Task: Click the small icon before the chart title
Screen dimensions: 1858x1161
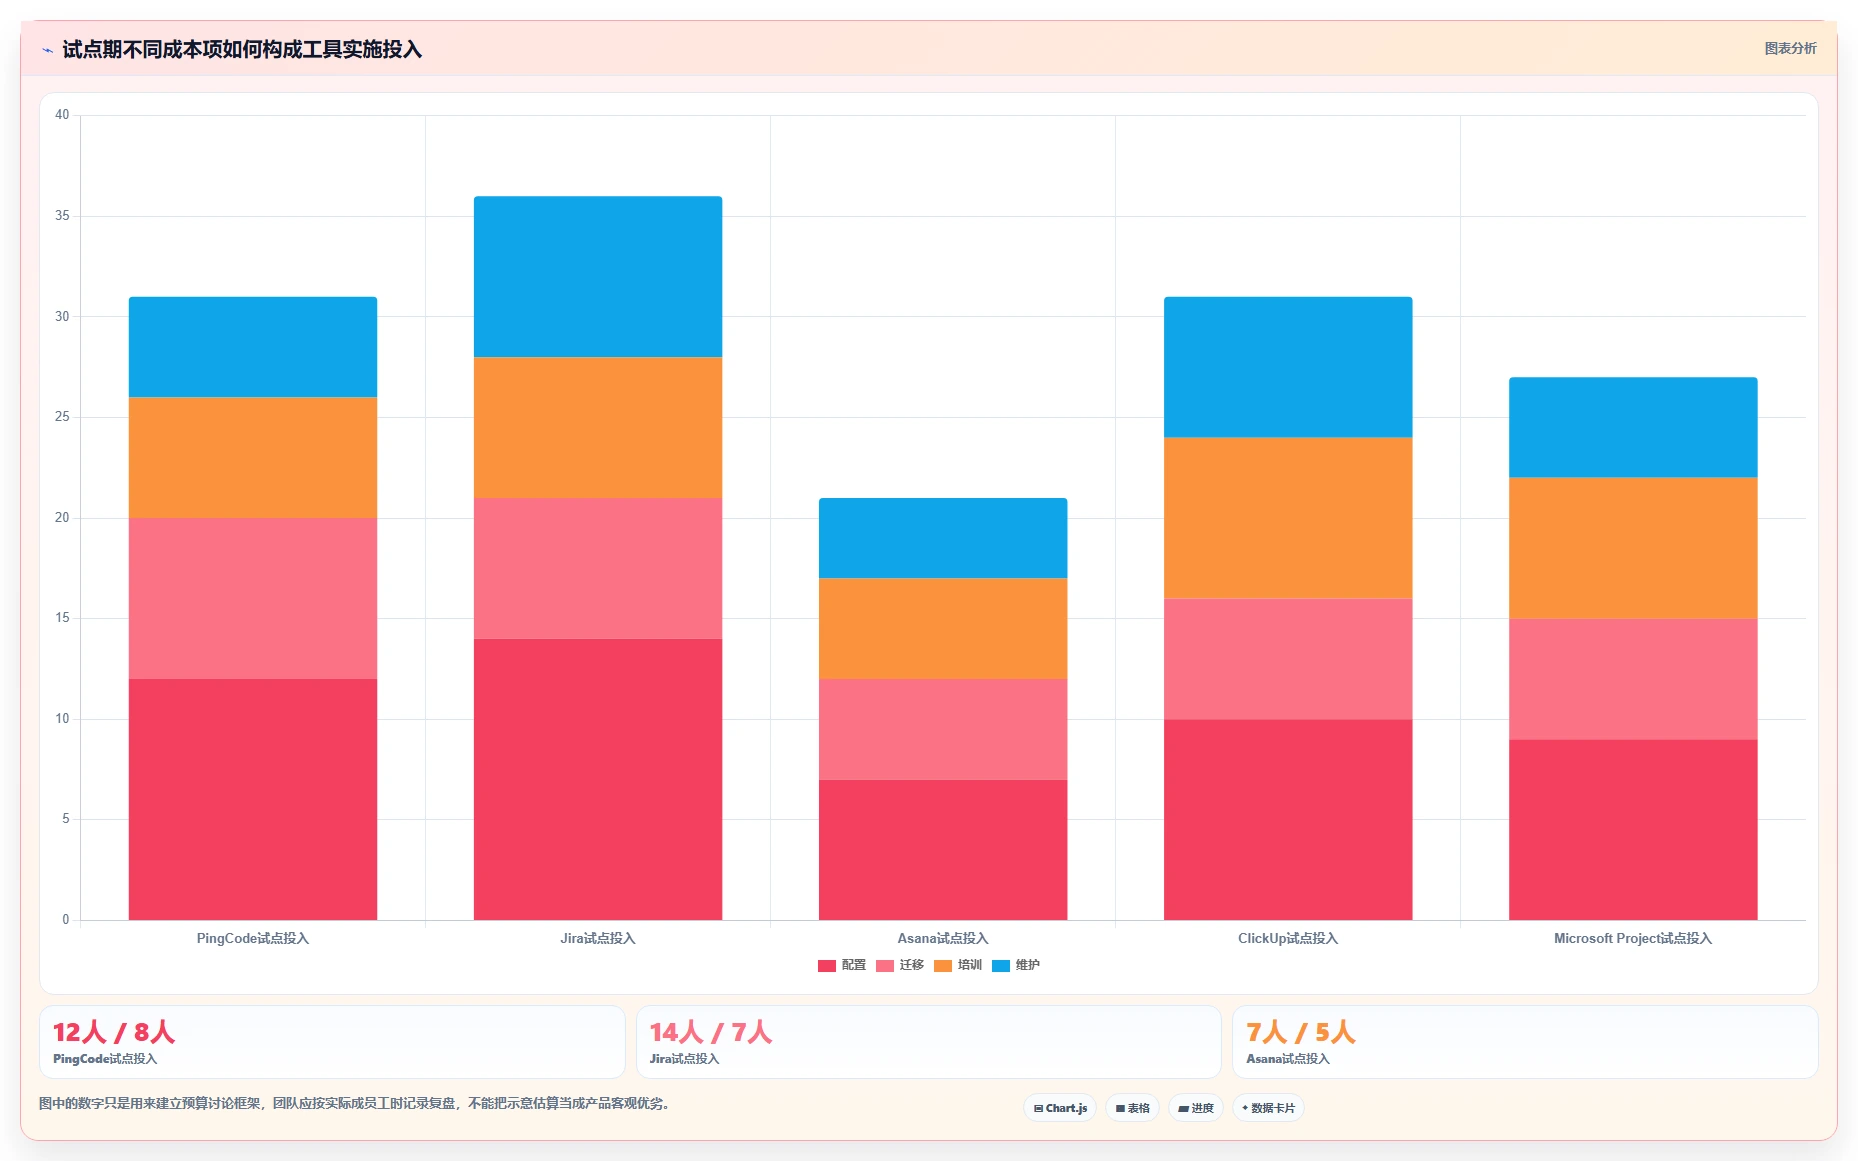Action: pos(47,50)
